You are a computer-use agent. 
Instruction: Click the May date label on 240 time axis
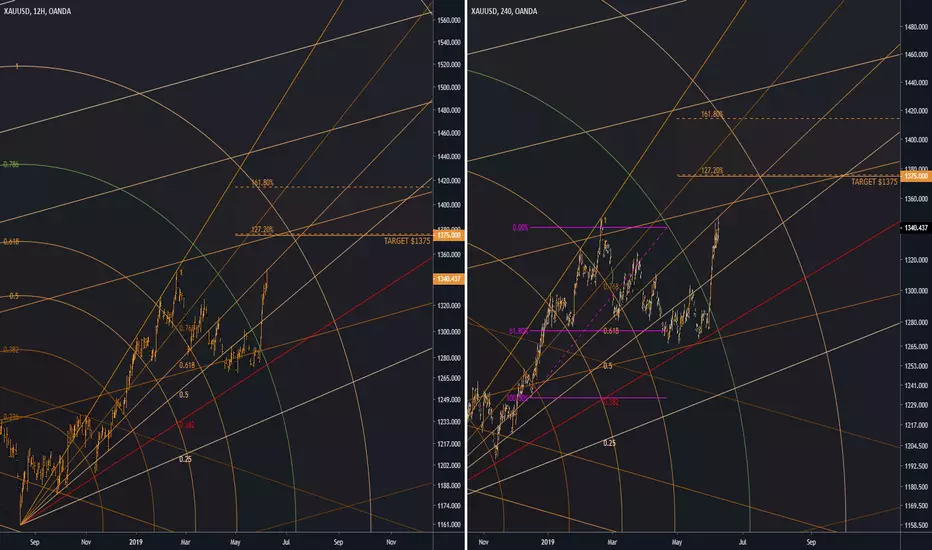click(676, 542)
